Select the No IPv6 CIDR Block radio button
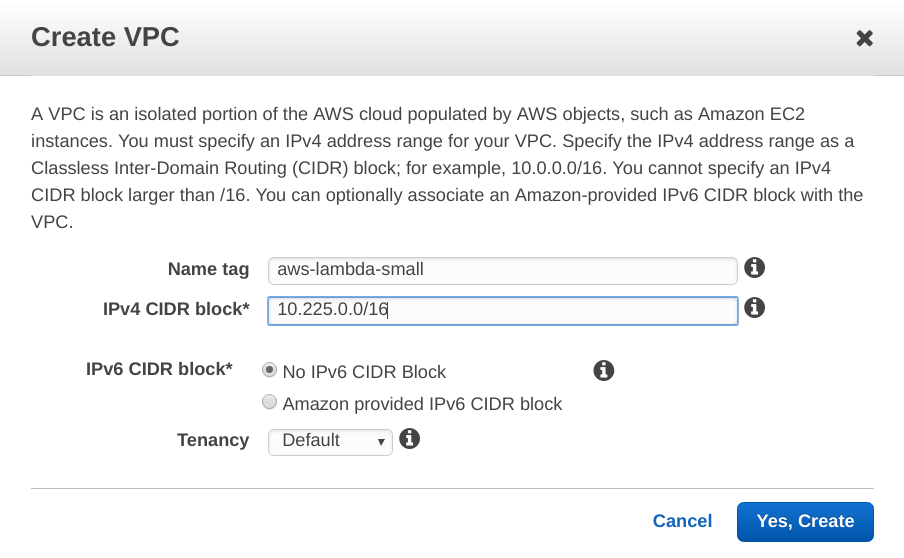Image resolution: width=904 pixels, height=558 pixels. click(x=269, y=370)
